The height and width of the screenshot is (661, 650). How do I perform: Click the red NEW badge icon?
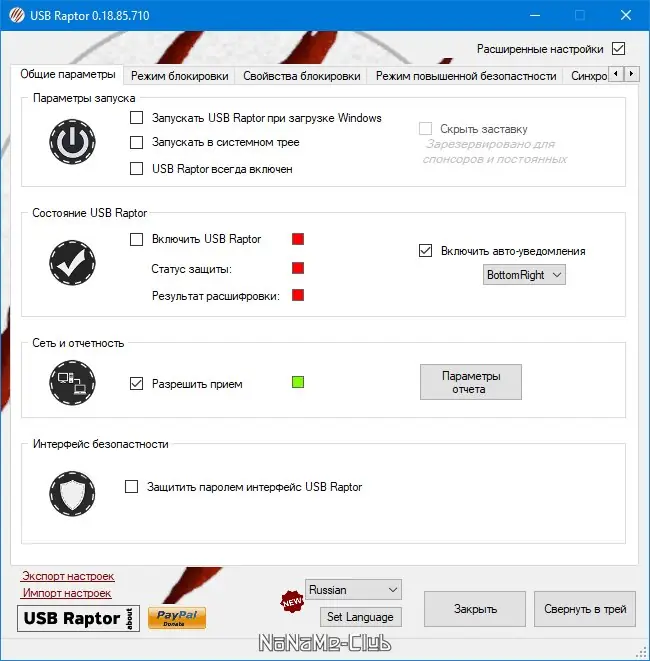(292, 602)
